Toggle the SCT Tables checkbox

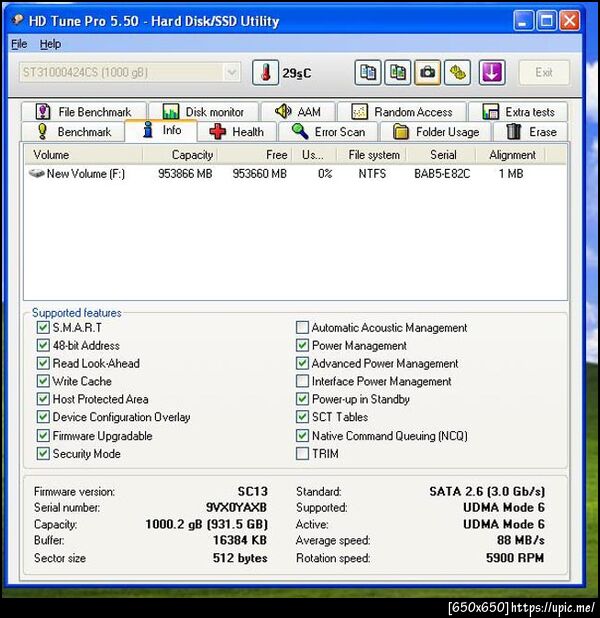(302, 417)
